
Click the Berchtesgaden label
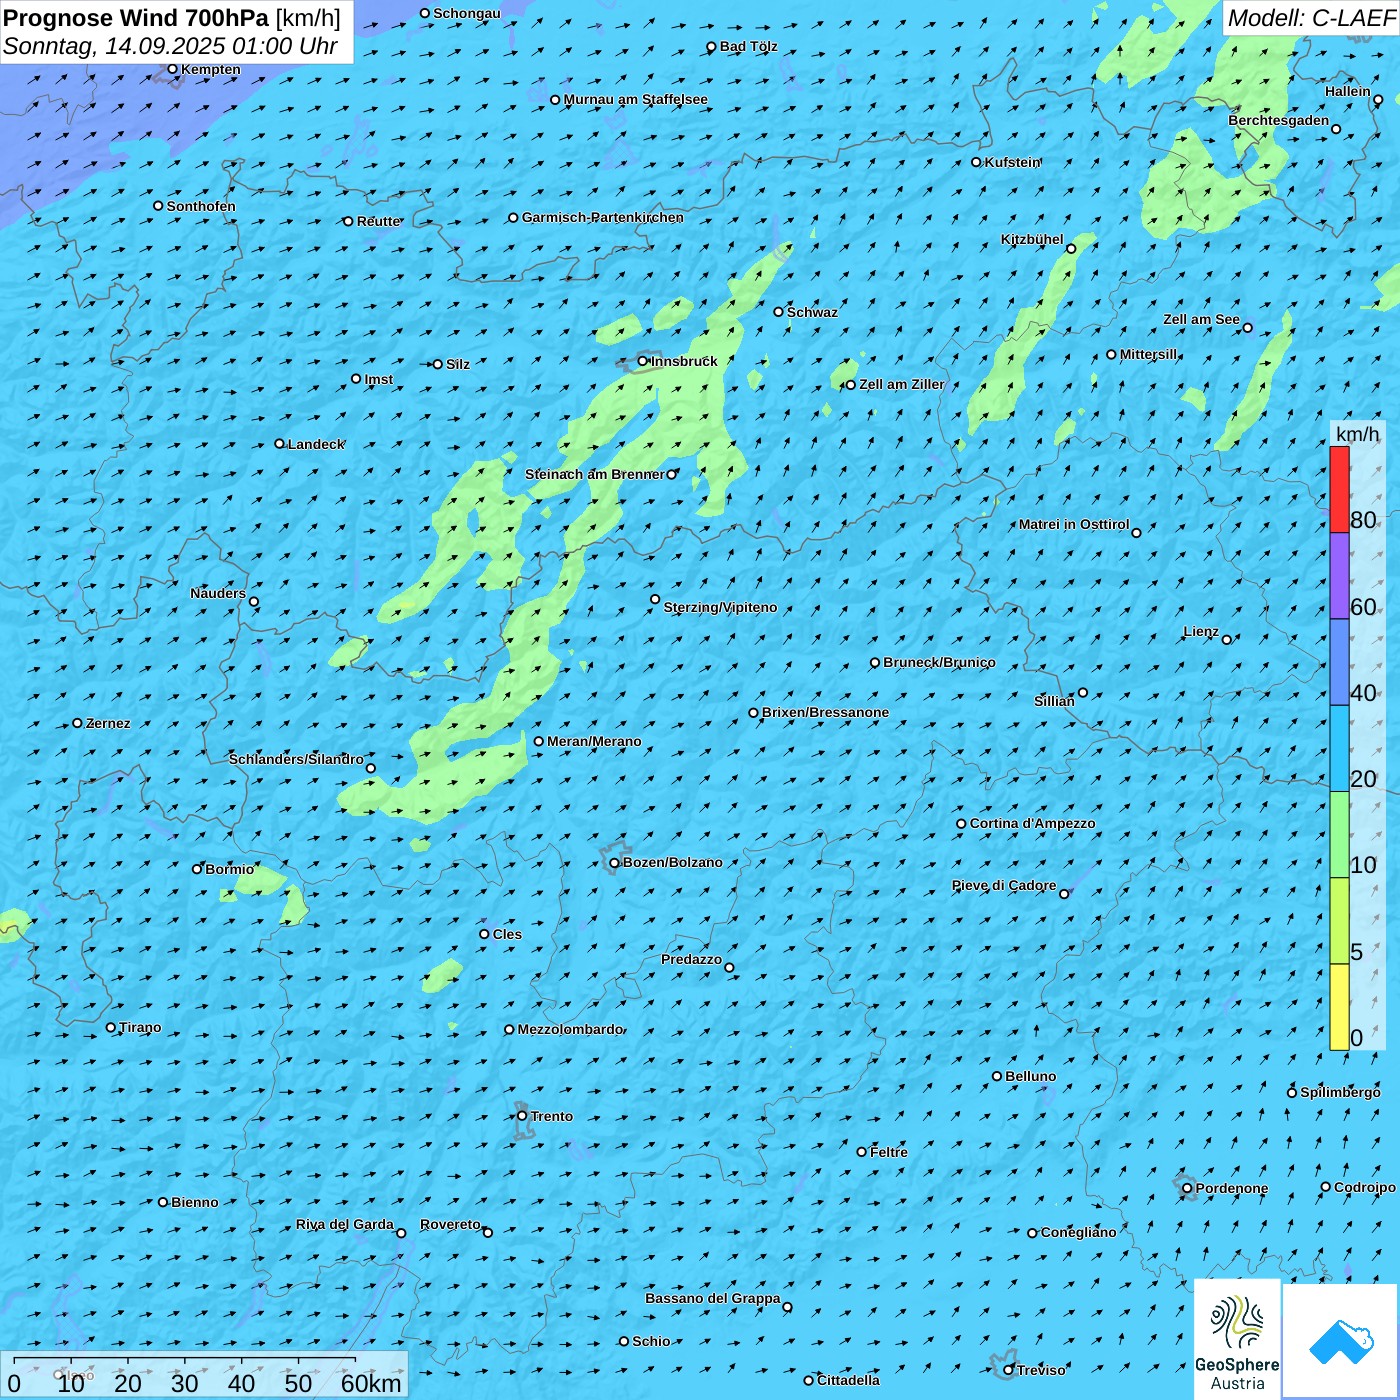click(1279, 120)
